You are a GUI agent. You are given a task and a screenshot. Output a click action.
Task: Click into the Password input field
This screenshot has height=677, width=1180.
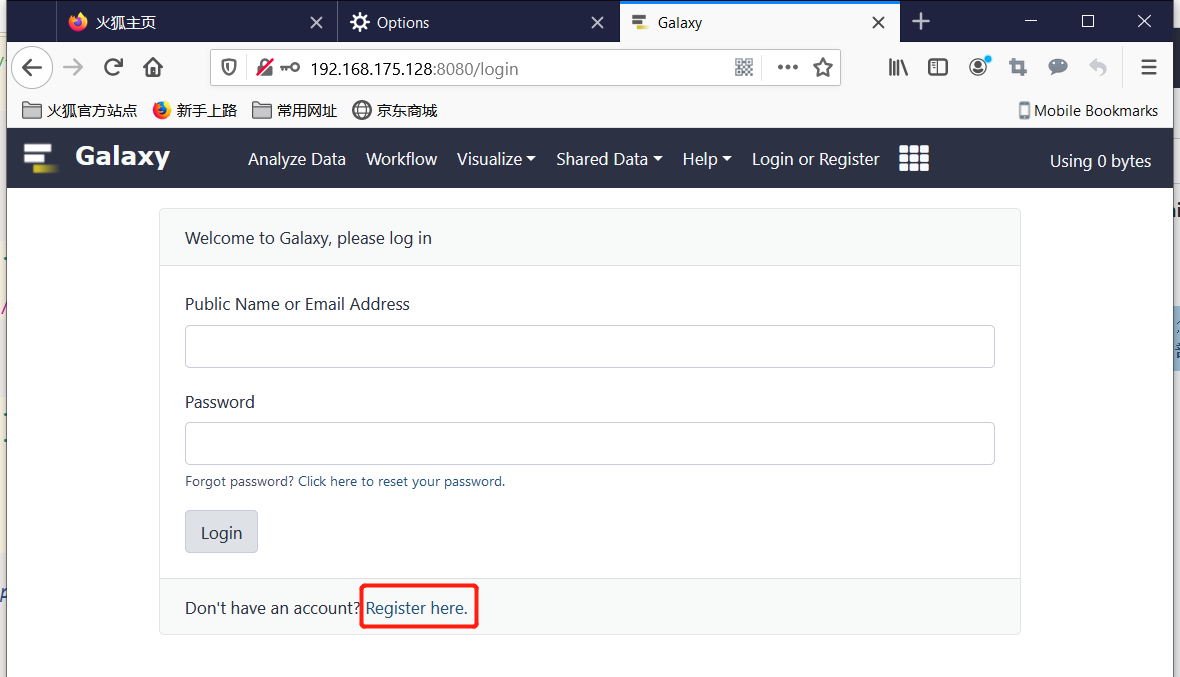tap(589, 443)
